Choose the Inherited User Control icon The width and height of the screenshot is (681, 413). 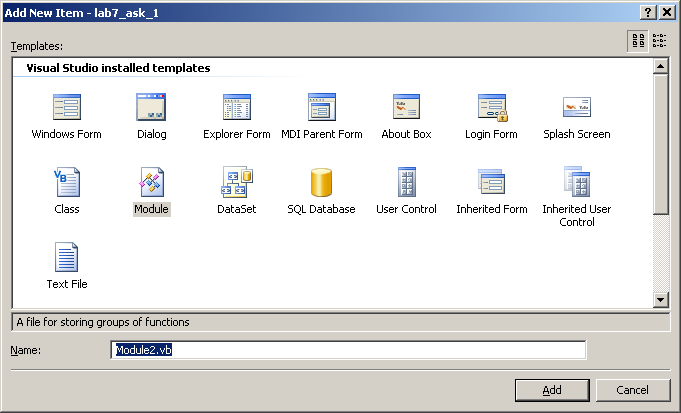coord(577,182)
